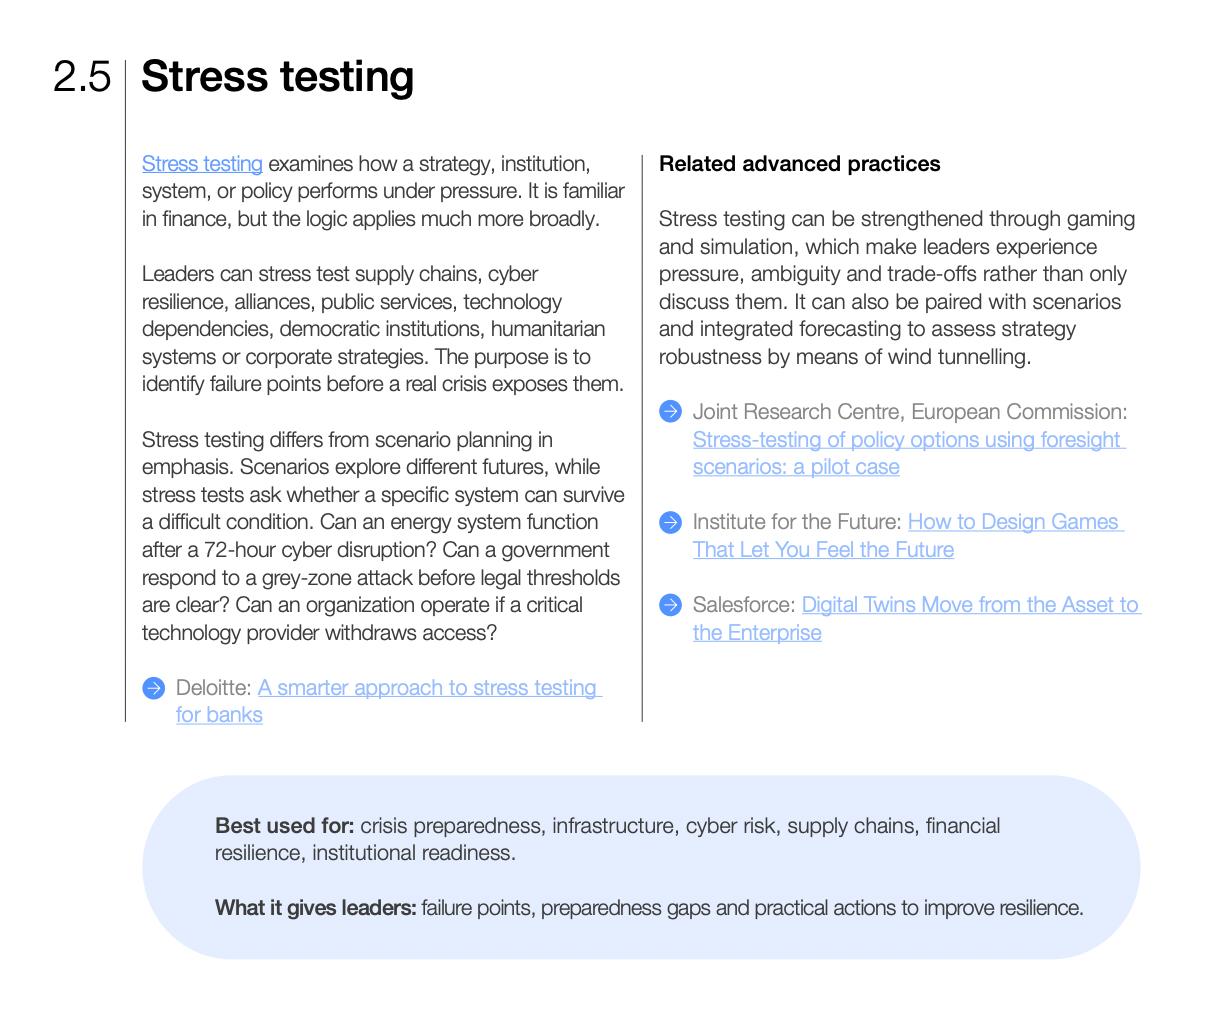Image resolution: width=1222 pixels, height=1018 pixels.
Task: Click the paragraph starting 'Leaders can stress test'
Action: coord(383,329)
